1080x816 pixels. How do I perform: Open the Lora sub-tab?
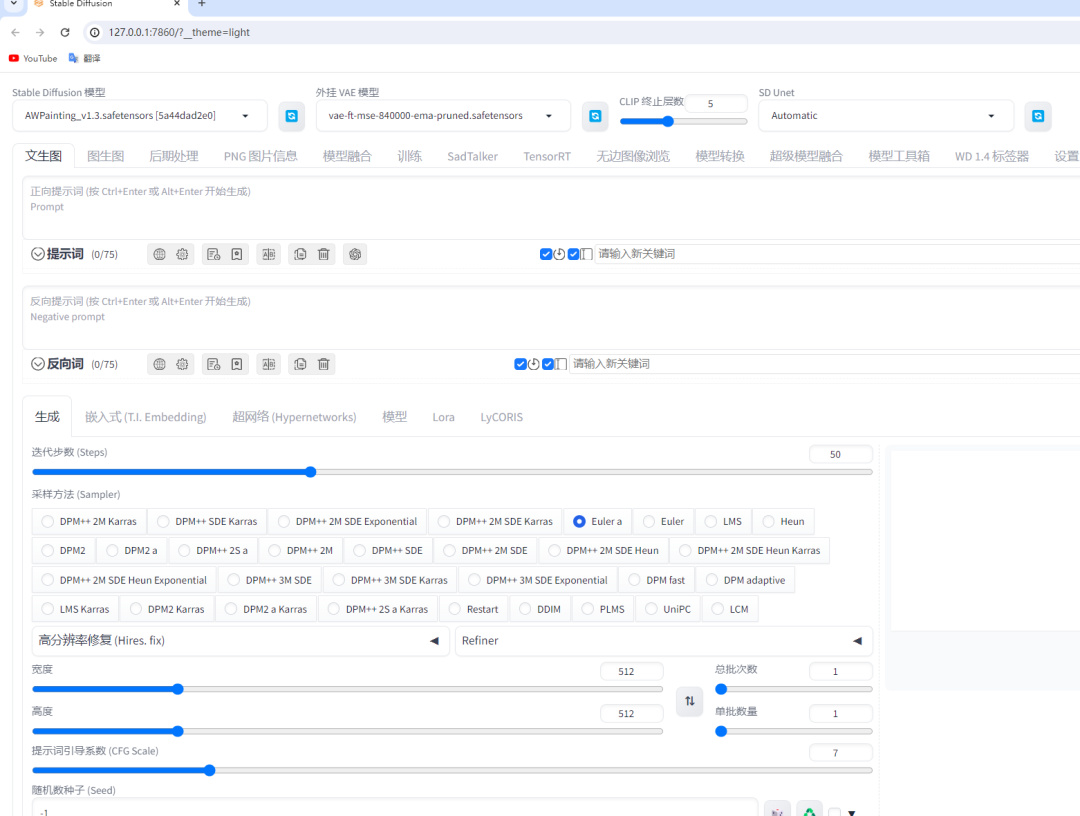(x=444, y=417)
